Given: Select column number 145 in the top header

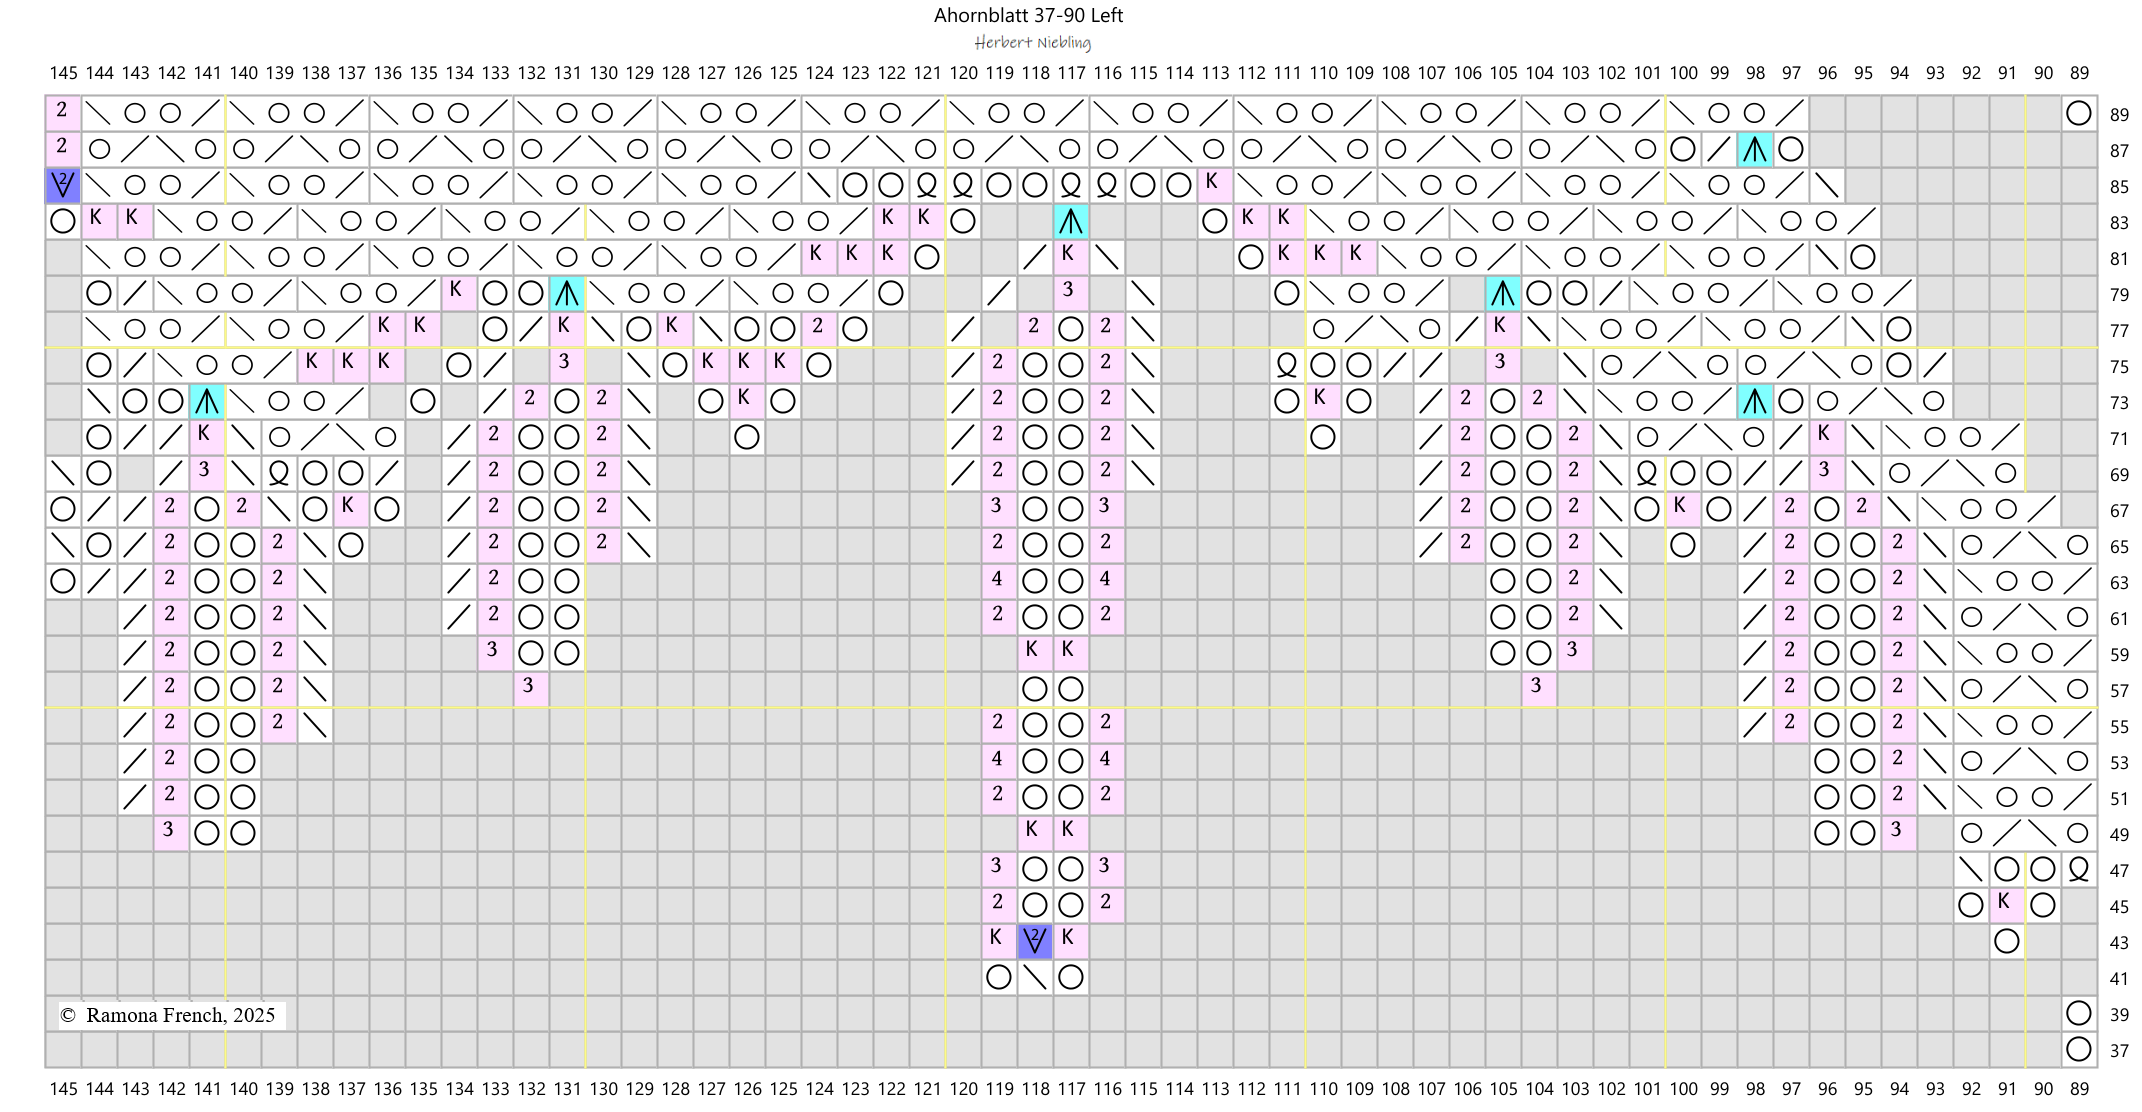Looking at the screenshot, I should [x=63, y=73].
